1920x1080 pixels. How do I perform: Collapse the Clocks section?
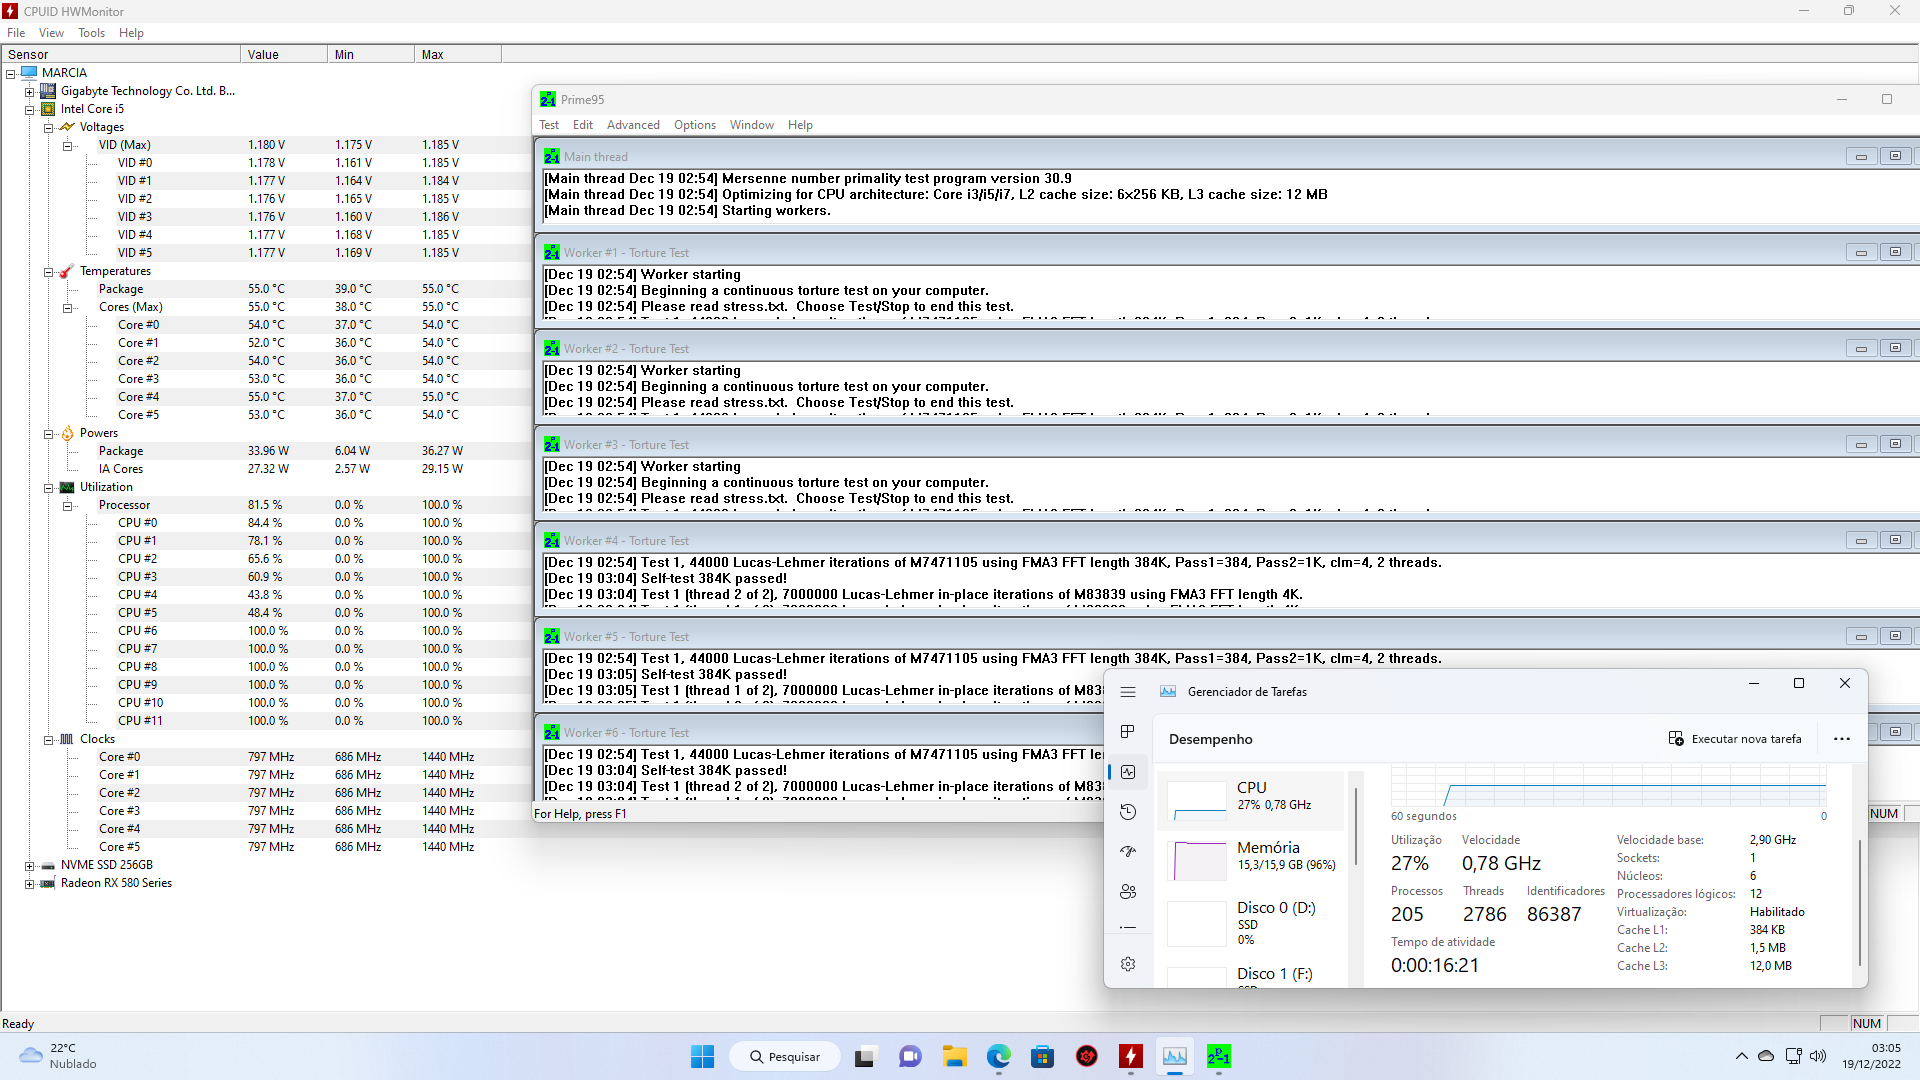[48, 740]
